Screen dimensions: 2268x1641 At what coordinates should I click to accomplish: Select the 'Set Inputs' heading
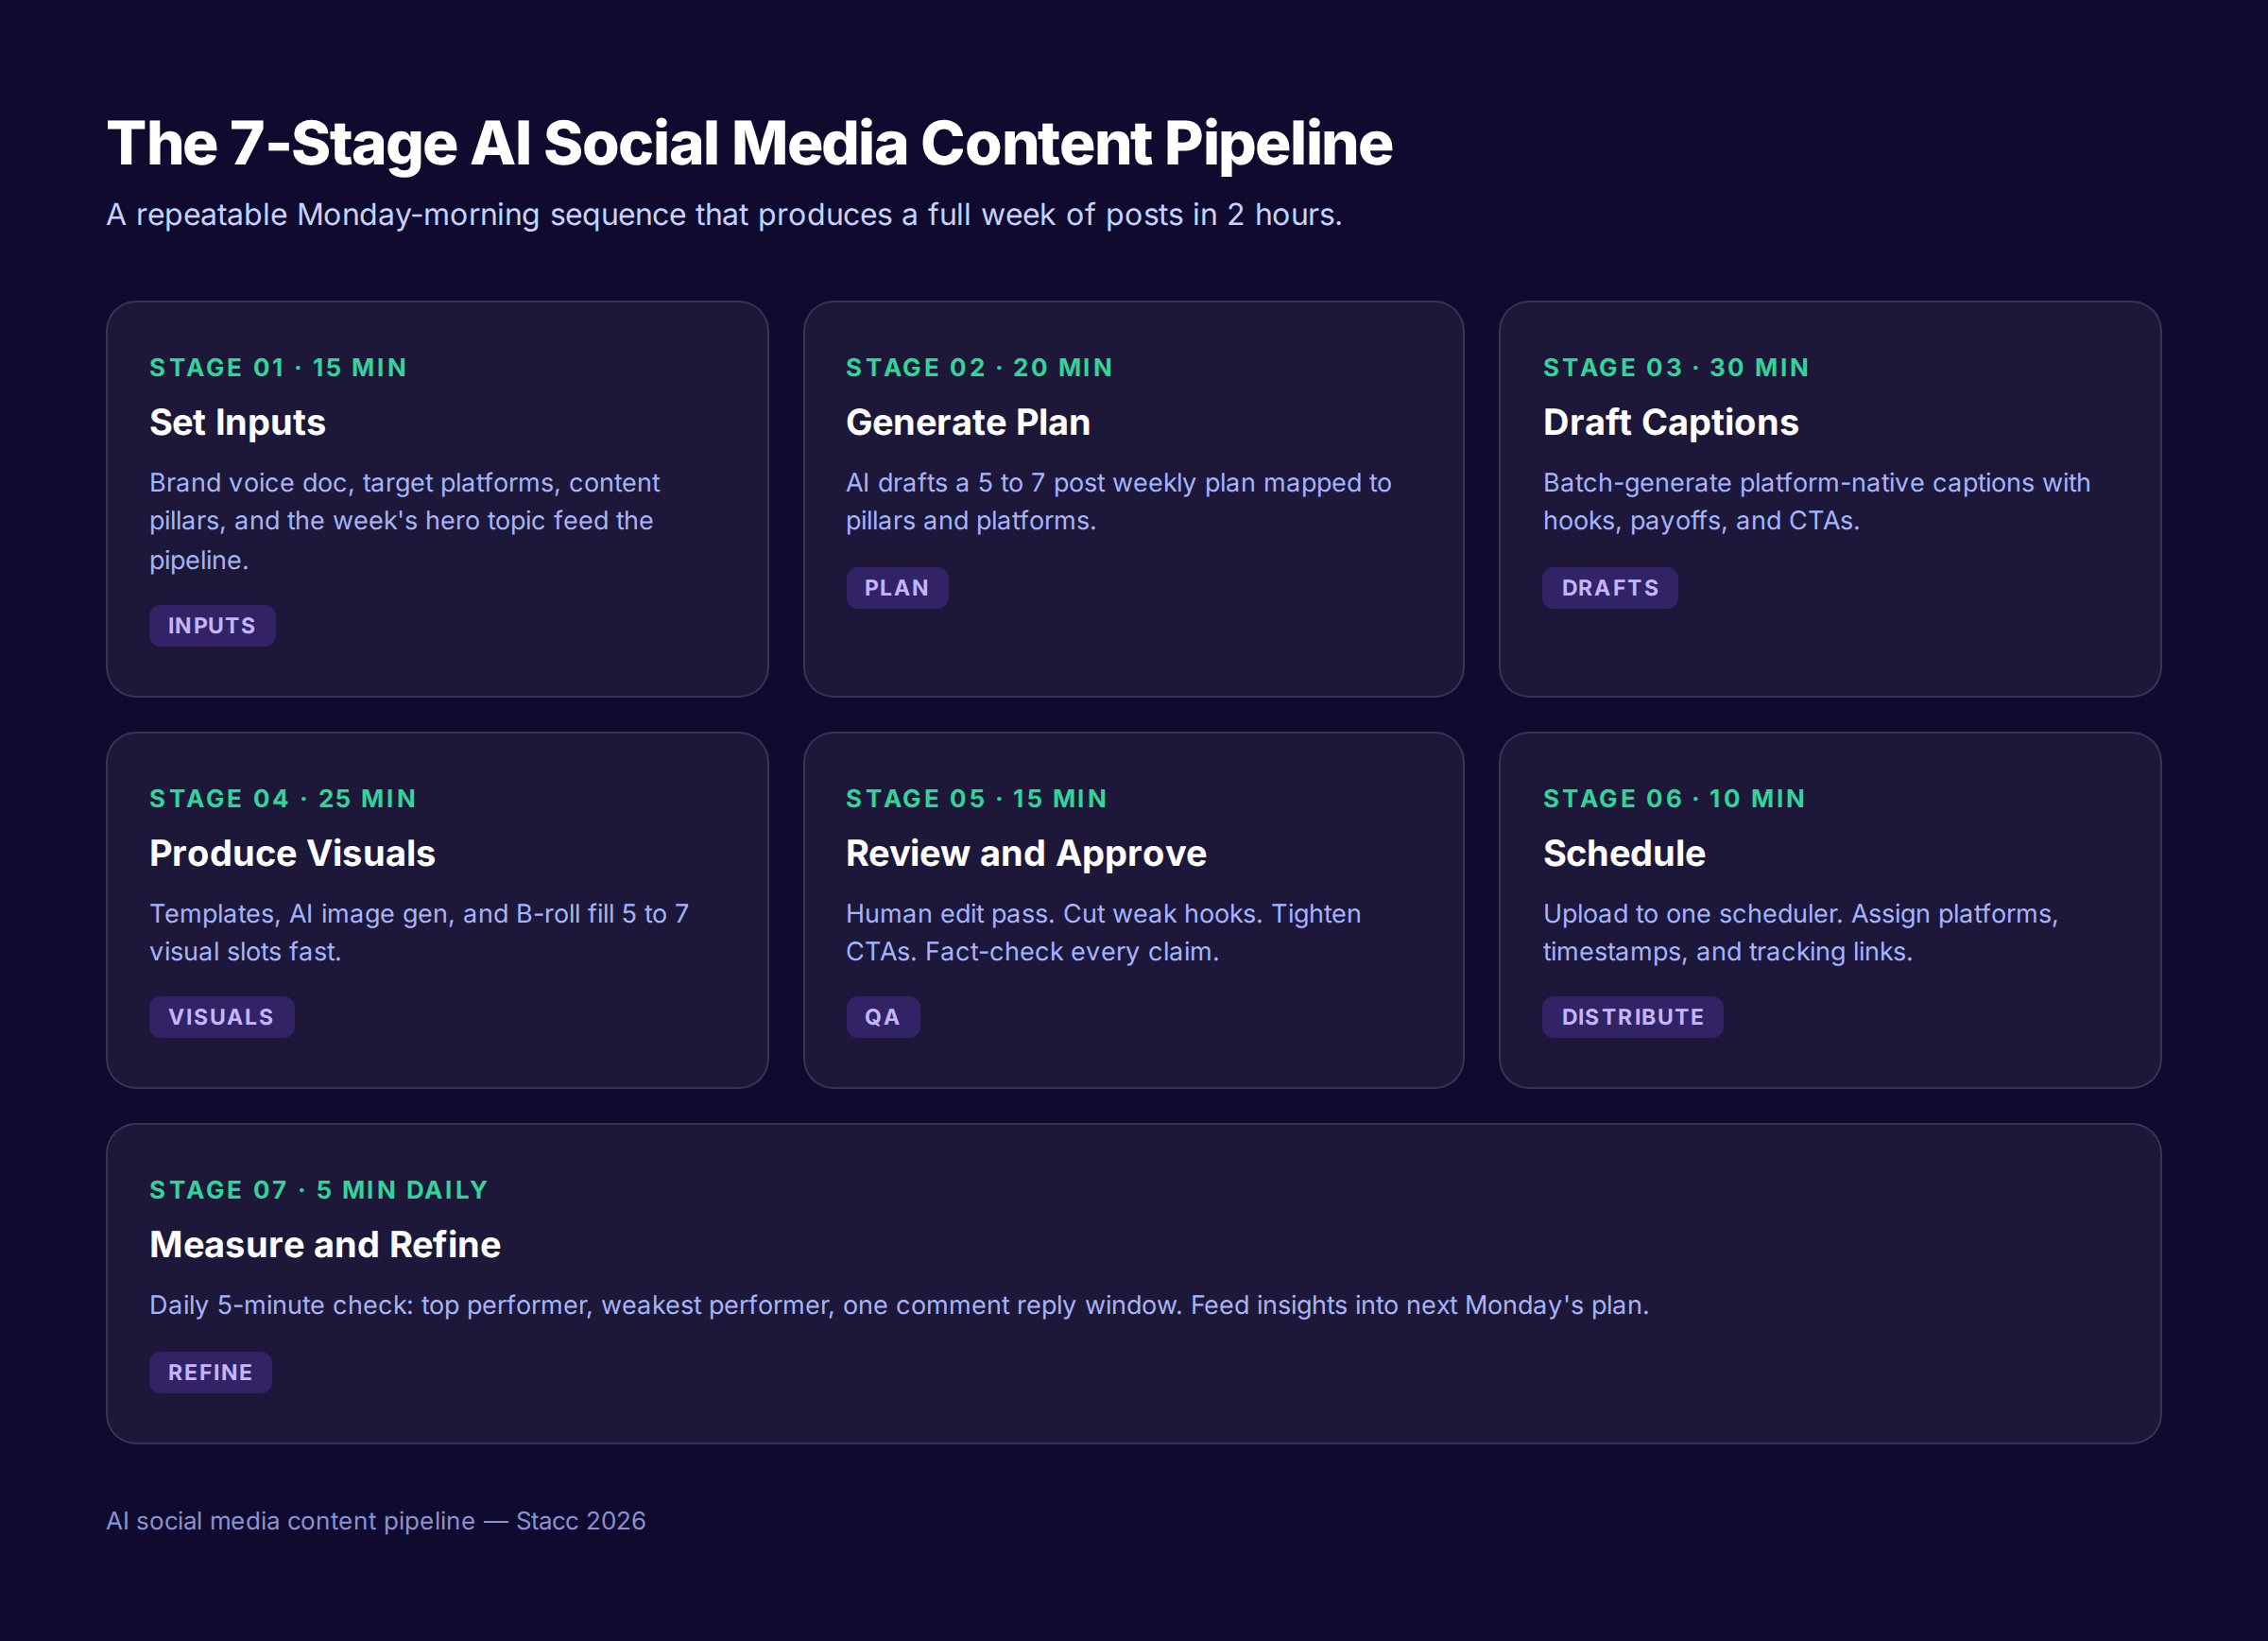tap(237, 422)
